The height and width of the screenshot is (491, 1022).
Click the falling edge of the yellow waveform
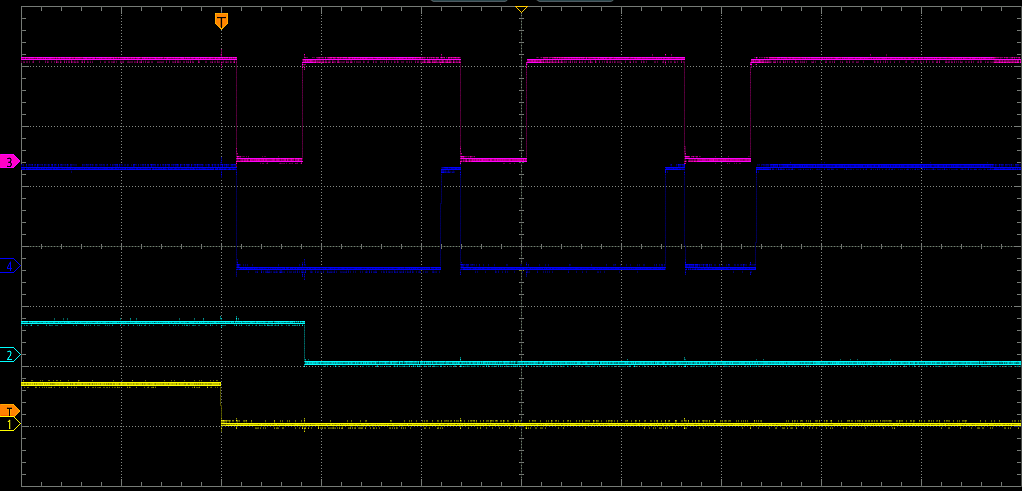(221, 403)
